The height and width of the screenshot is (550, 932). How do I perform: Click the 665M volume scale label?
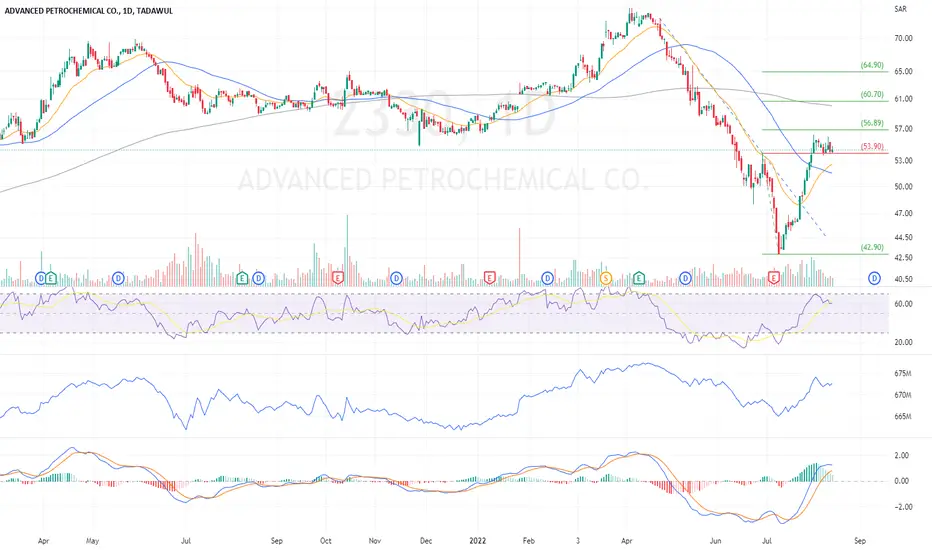tap(903, 417)
